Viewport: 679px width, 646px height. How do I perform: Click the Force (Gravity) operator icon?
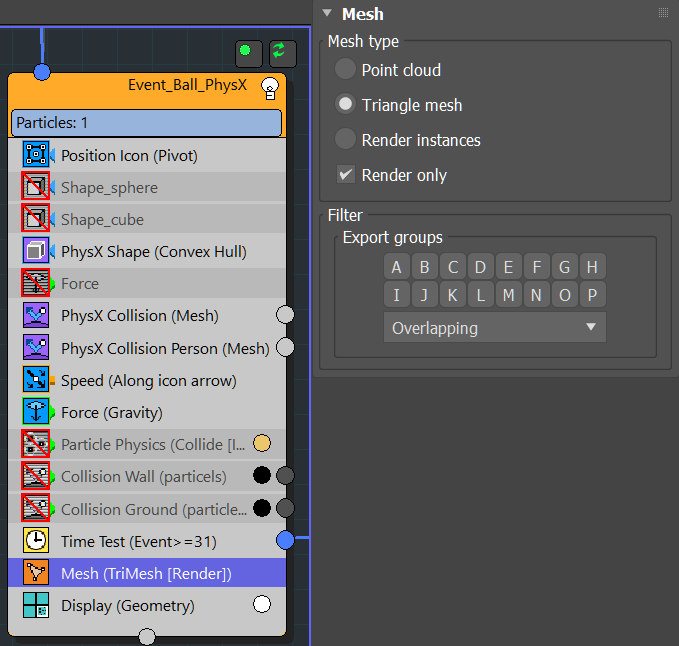pos(36,412)
